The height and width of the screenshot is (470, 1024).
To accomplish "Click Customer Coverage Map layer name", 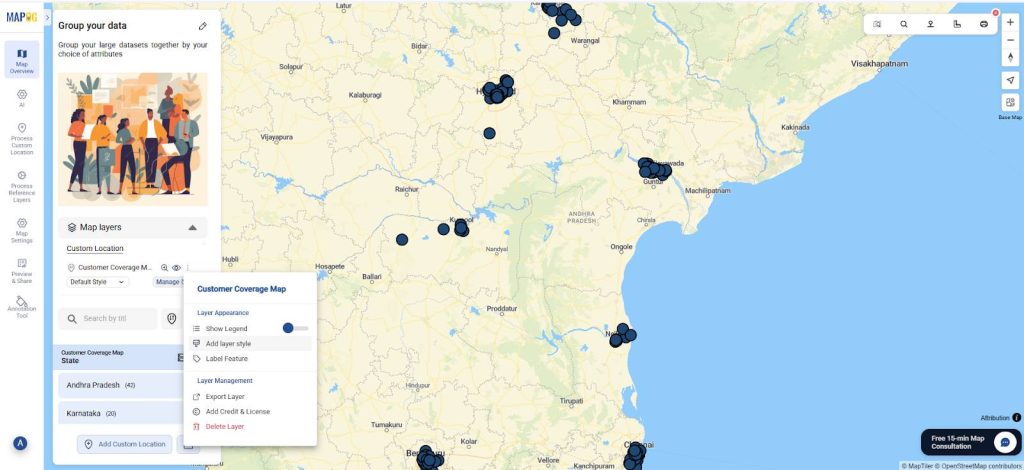I will pos(115,268).
